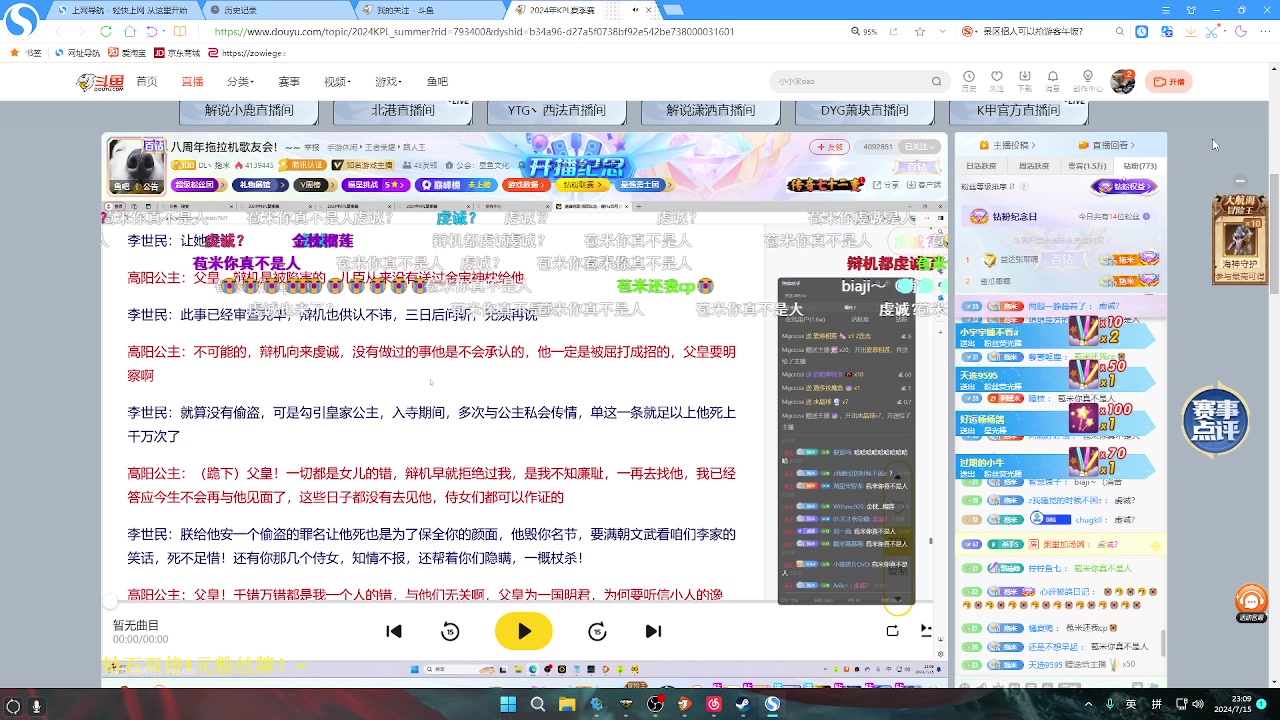Open the 赛事 navigation item
The image size is (1280, 720).
pos(289,82)
